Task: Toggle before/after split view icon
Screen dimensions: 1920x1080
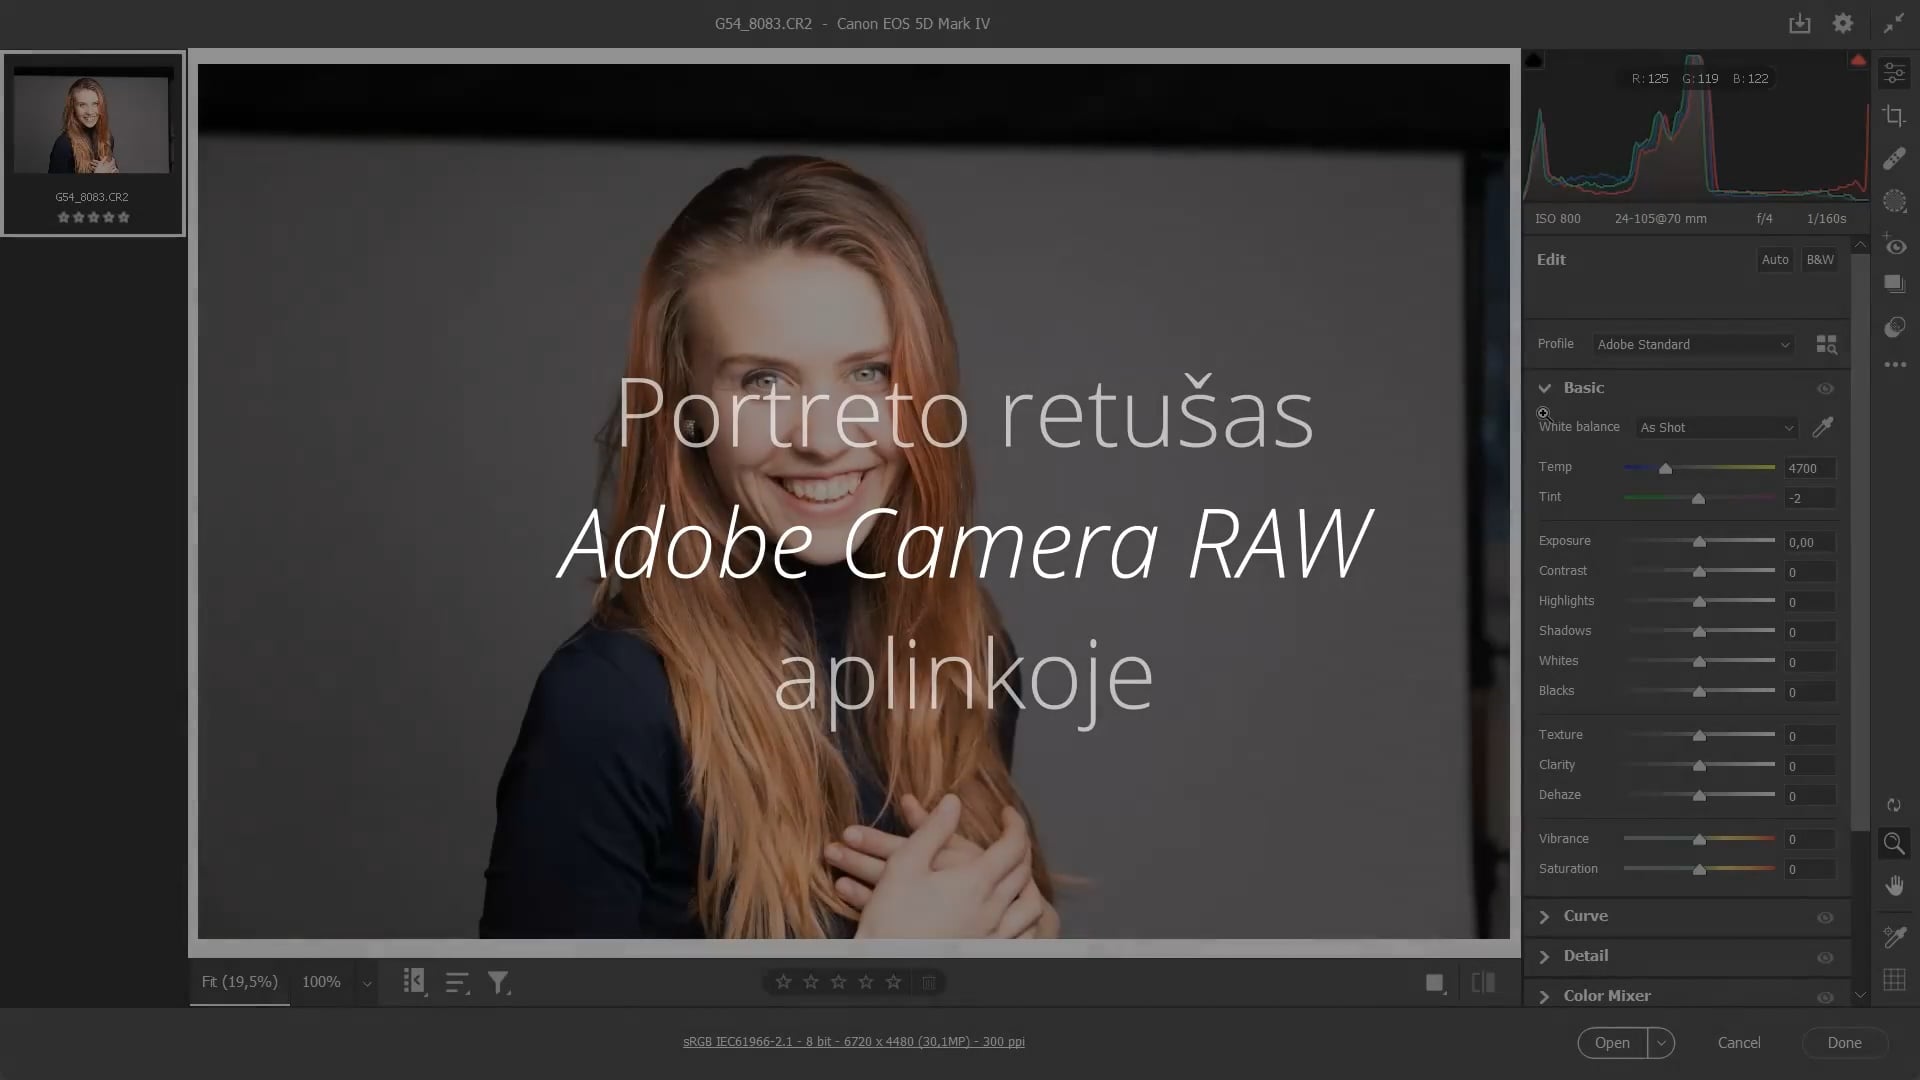Action: (x=1484, y=983)
